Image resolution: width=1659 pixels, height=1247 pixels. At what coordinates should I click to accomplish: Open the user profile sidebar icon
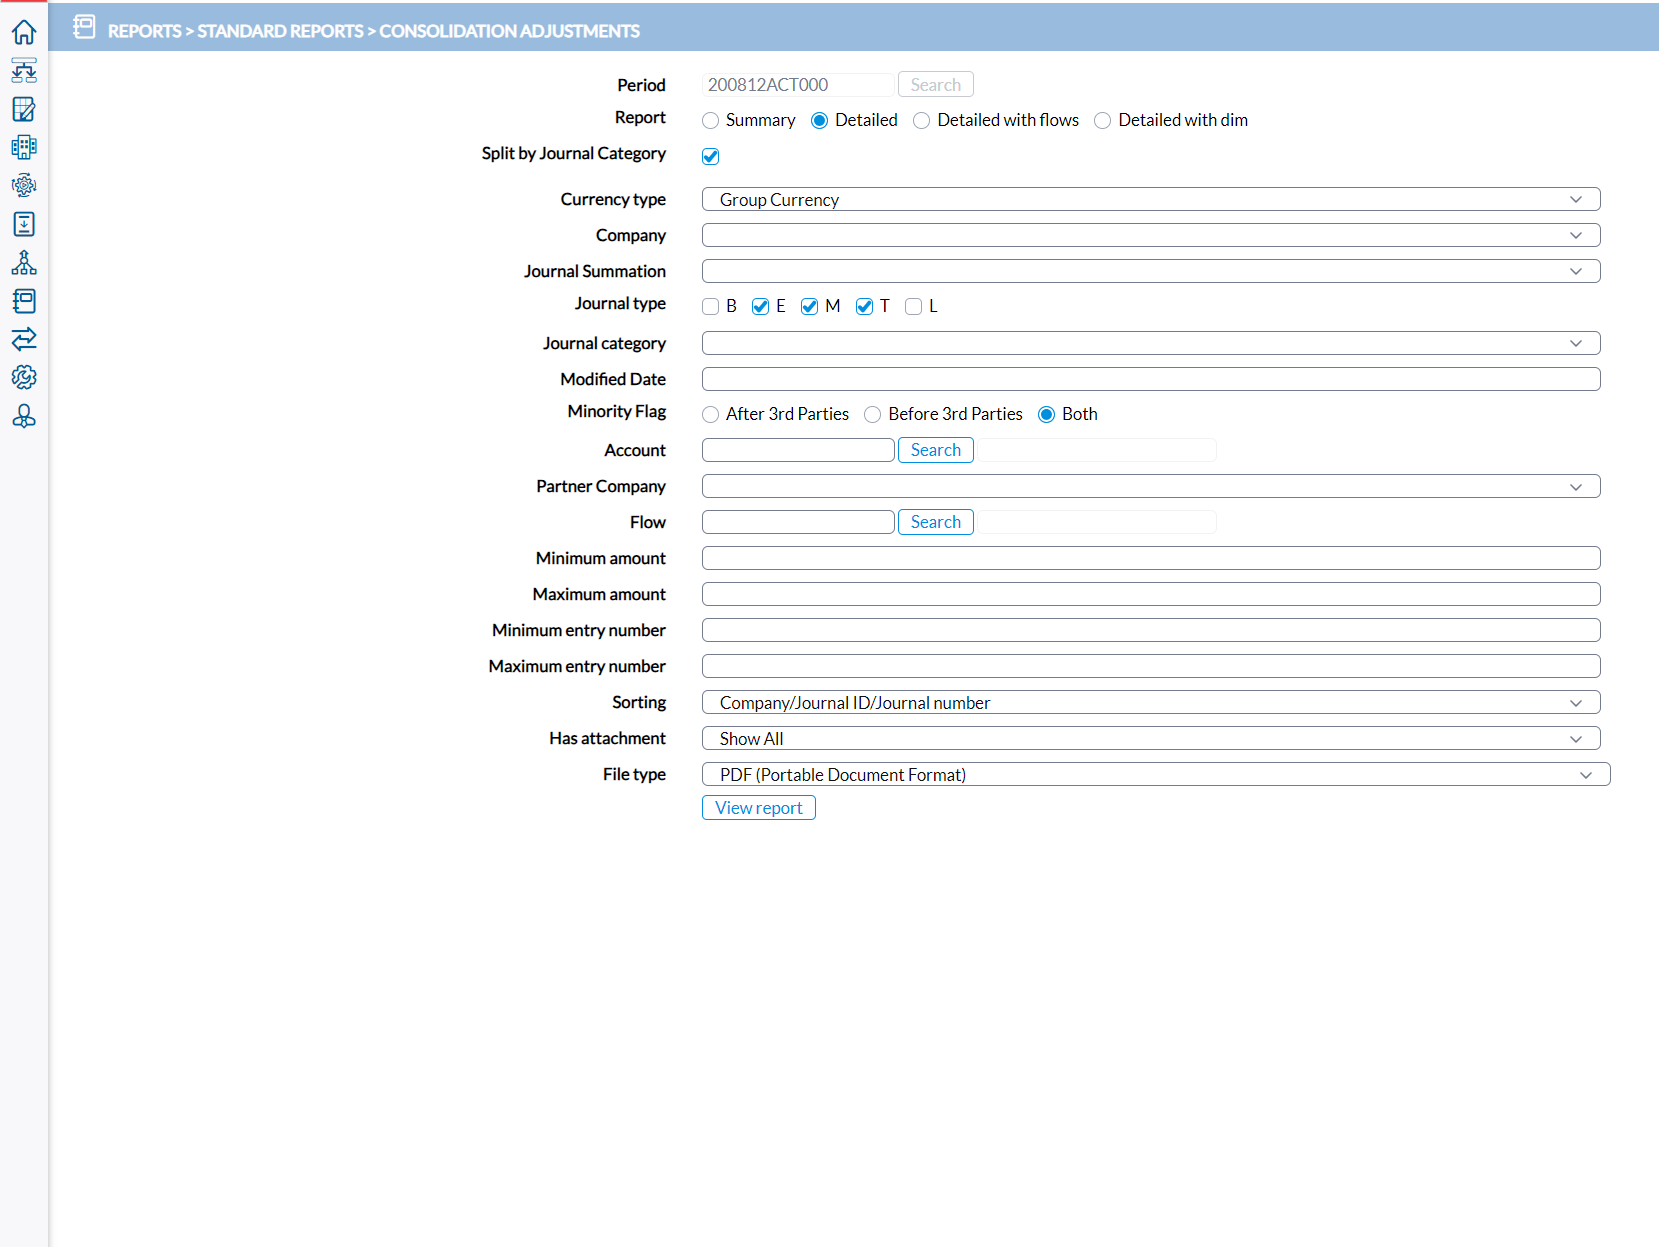coord(24,416)
